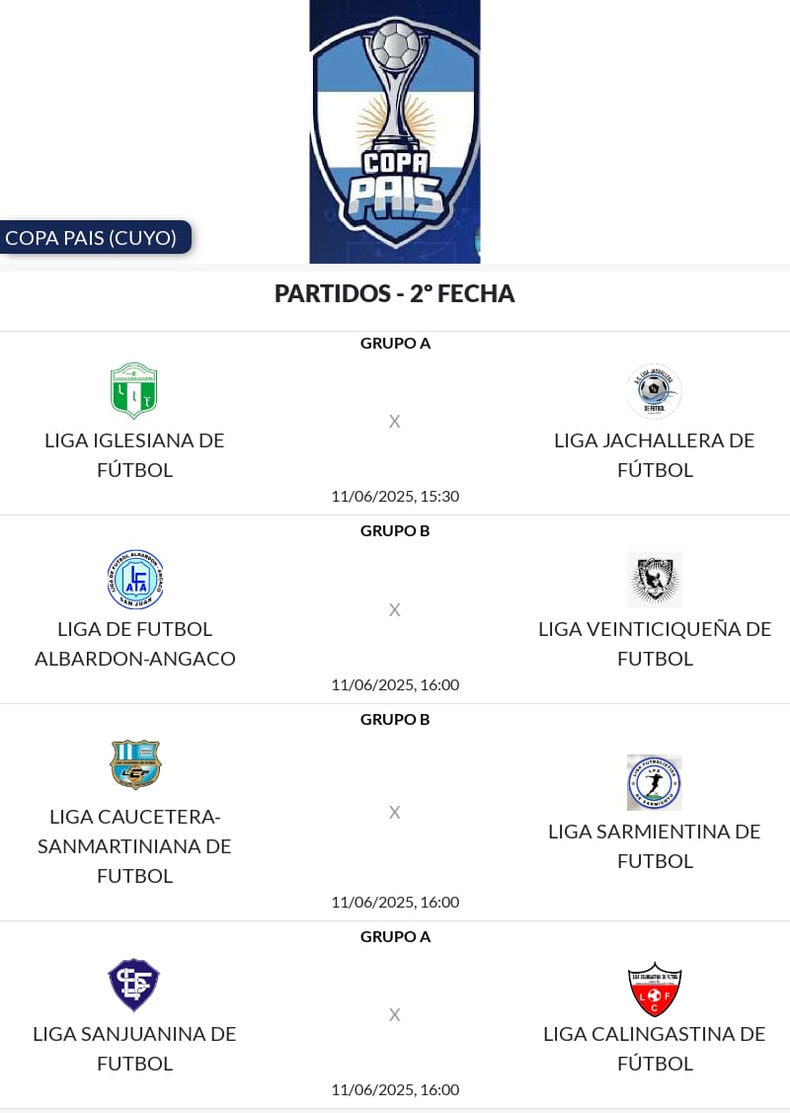The width and height of the screenshot is (790, 1113).
Task: Click the COPA PAIS (CUYO) label button
Action: tap(95, 237)
